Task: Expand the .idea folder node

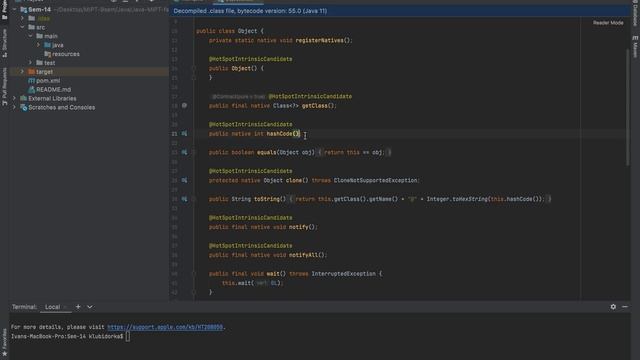Action: 22,18
